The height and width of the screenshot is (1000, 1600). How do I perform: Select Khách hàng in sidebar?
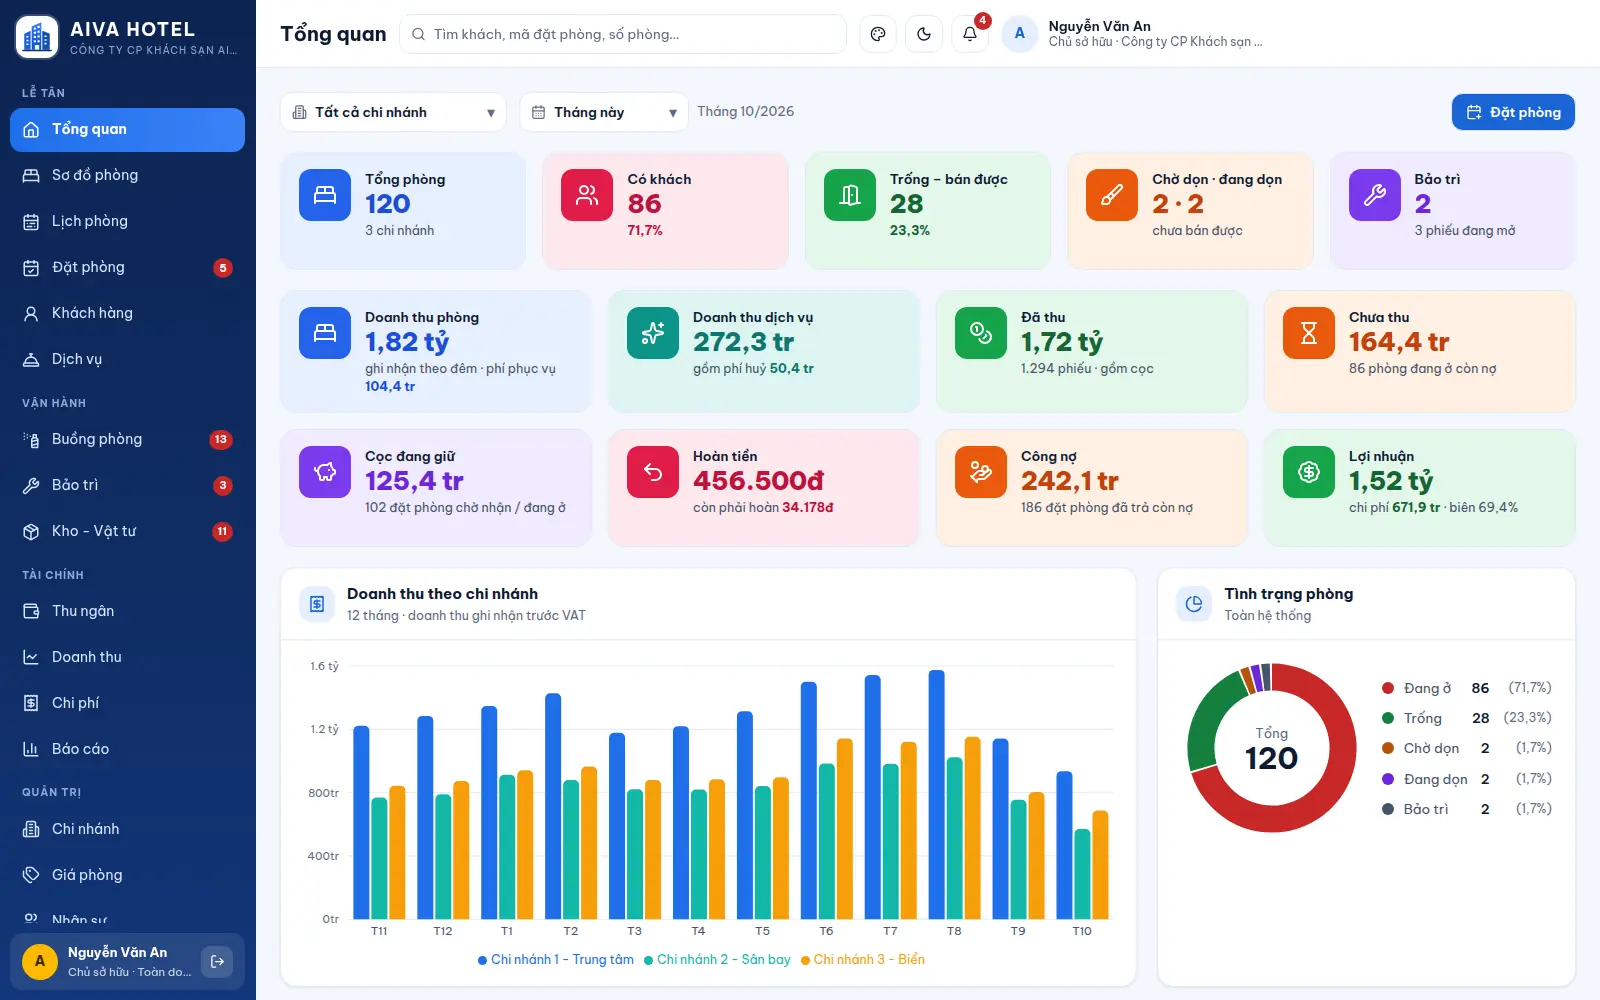127,313
